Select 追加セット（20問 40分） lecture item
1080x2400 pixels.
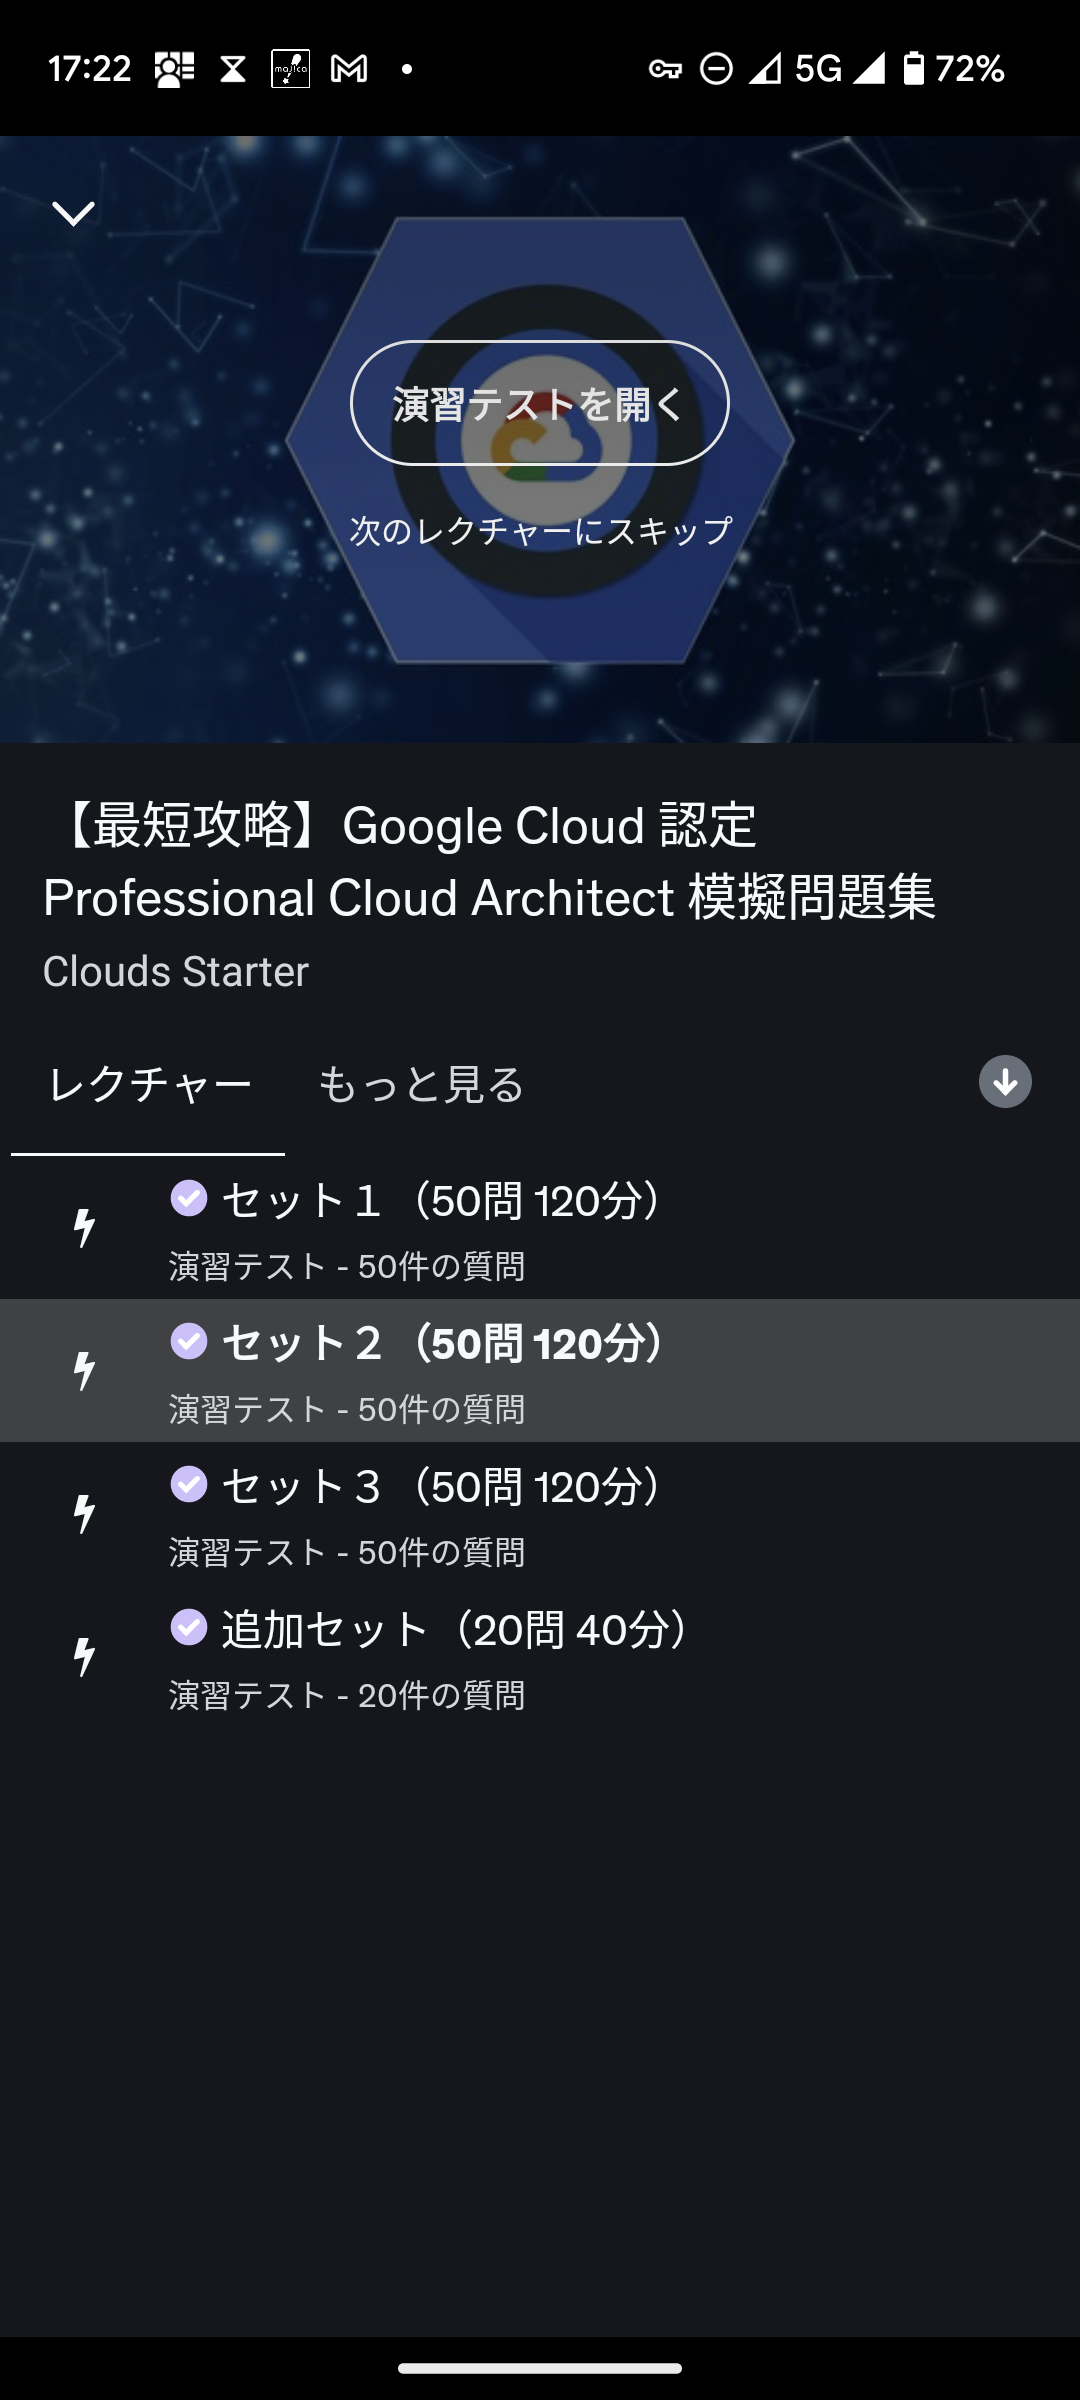click(x=540, y=1657)
